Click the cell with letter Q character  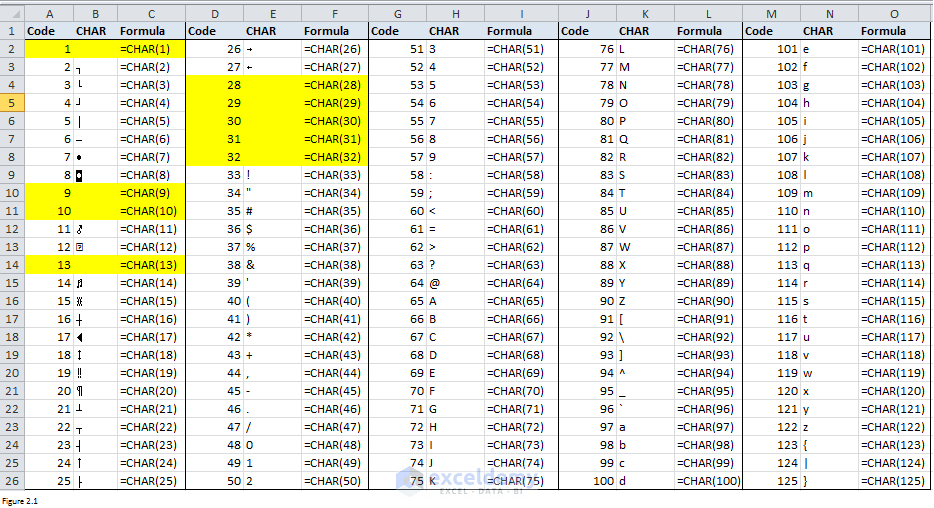tap(645, 139)
